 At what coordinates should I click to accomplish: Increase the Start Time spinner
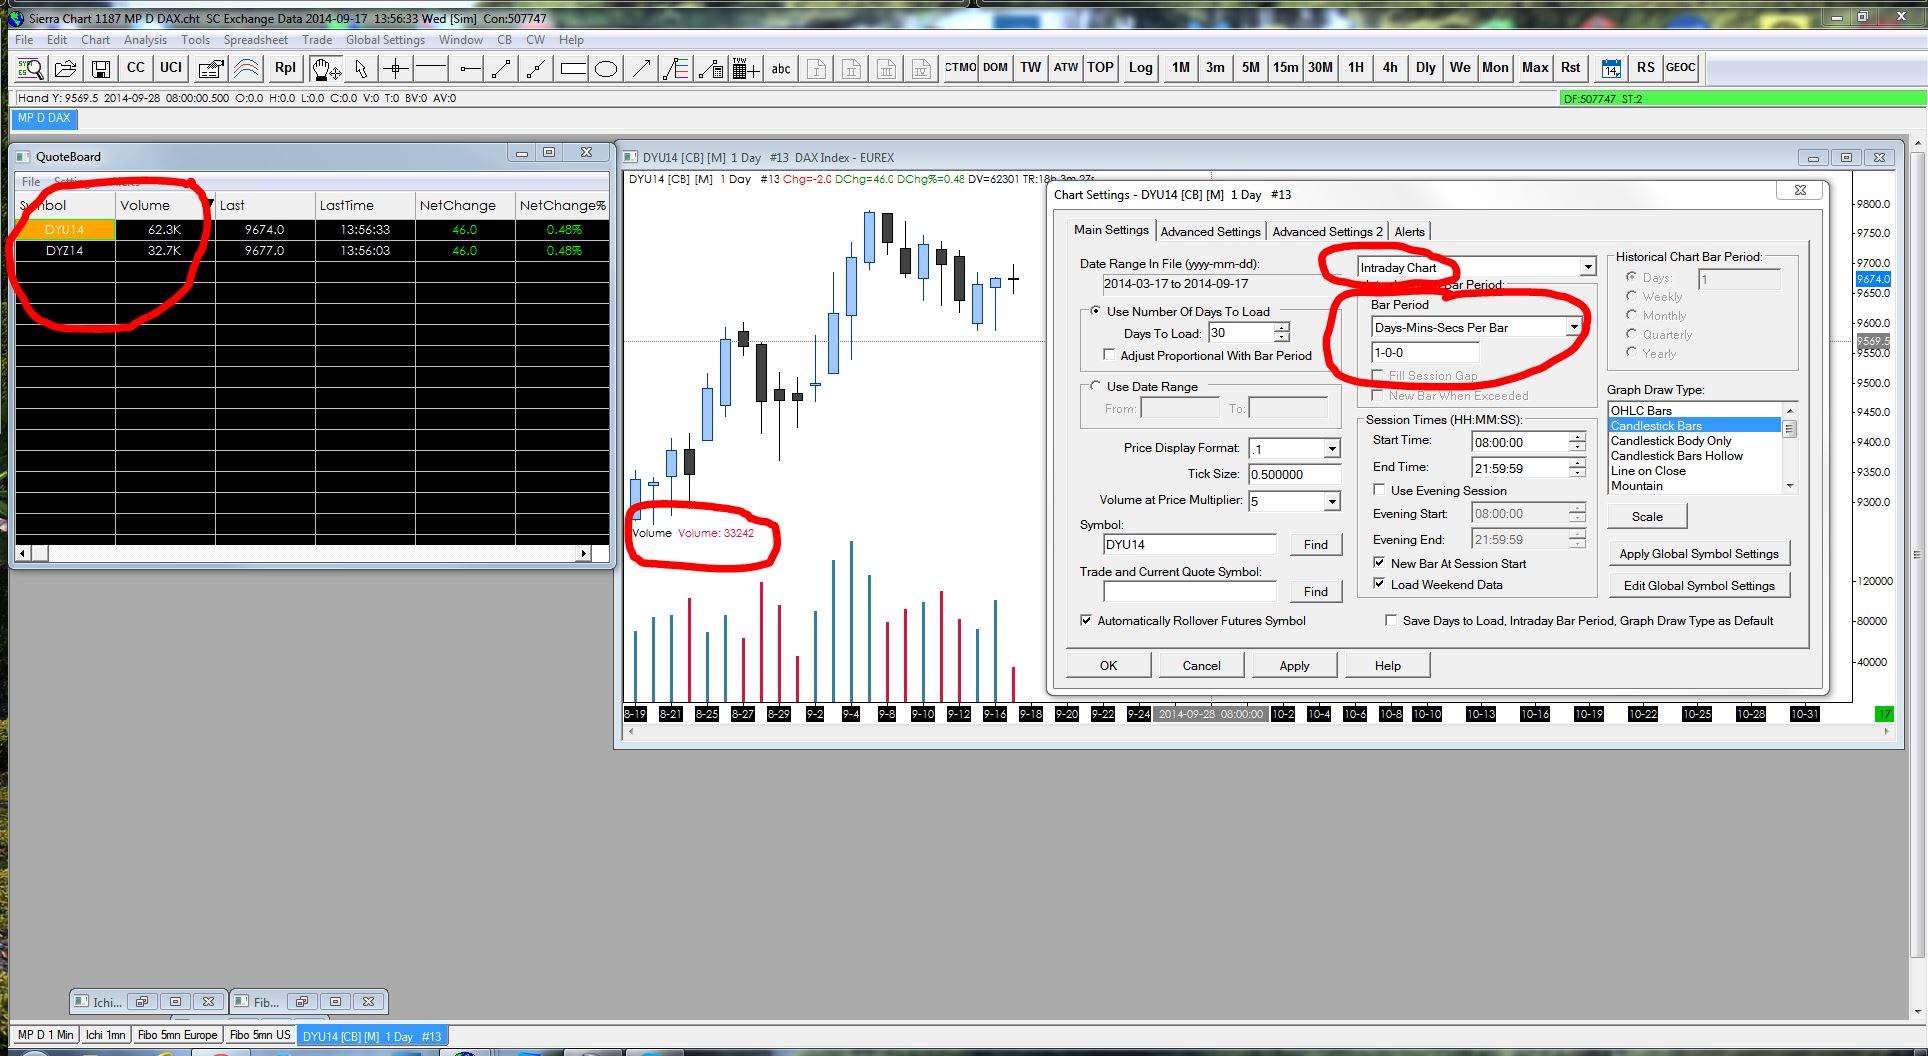1577,437
